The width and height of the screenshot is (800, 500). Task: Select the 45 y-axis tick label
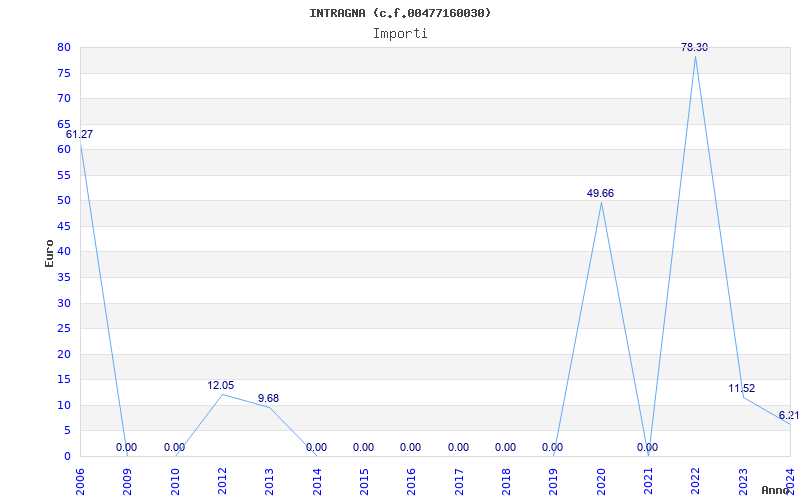64,227
